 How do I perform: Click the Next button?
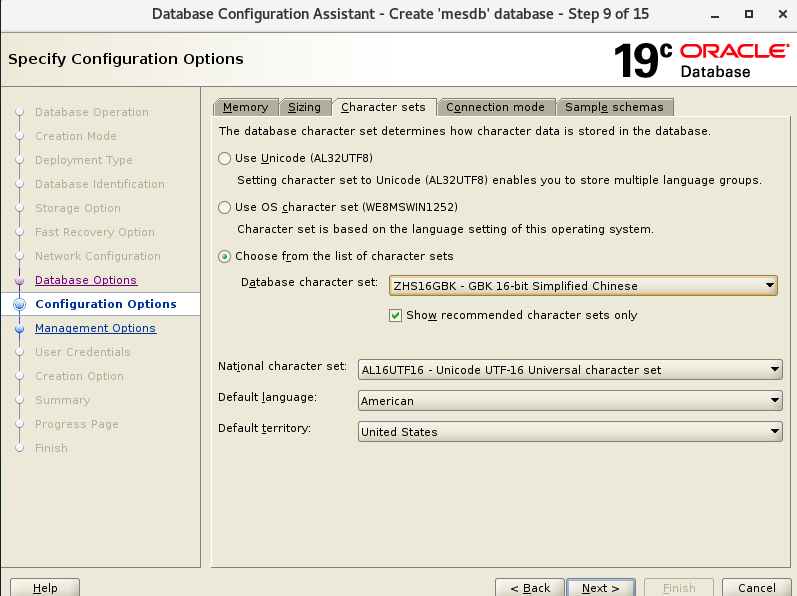pyautogui.click(x=600, y=588)
